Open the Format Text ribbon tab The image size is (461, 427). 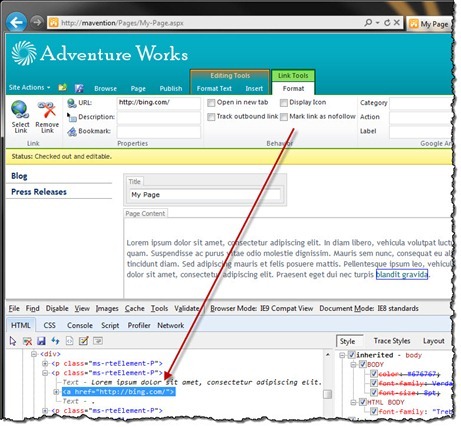(x=214, y=88)
